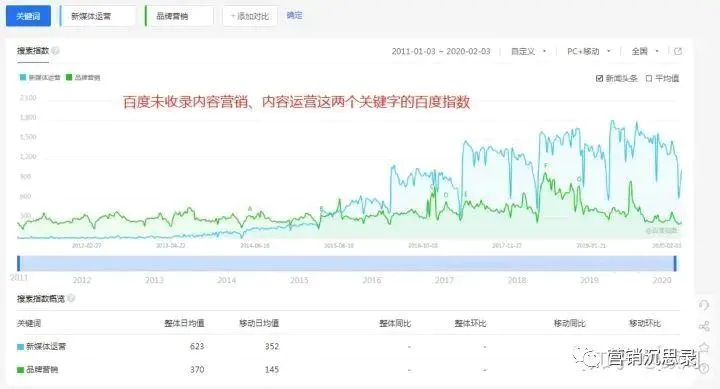Screen dimensions: 720x389
Task: Click the value 623 in the table
Action: click(x=197, y=346)
